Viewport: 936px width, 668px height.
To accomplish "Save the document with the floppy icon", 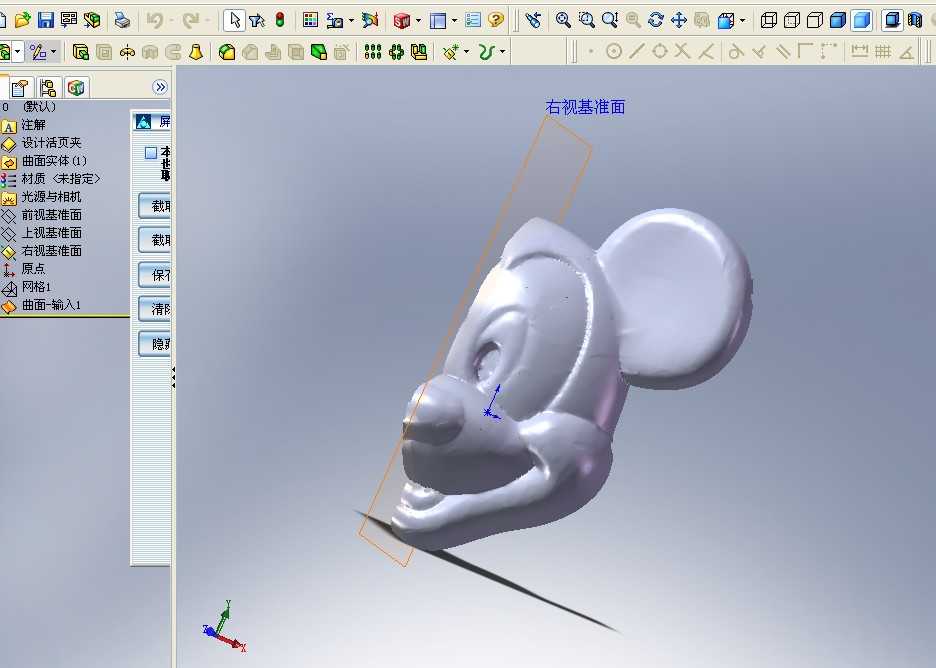I will 45,20.
